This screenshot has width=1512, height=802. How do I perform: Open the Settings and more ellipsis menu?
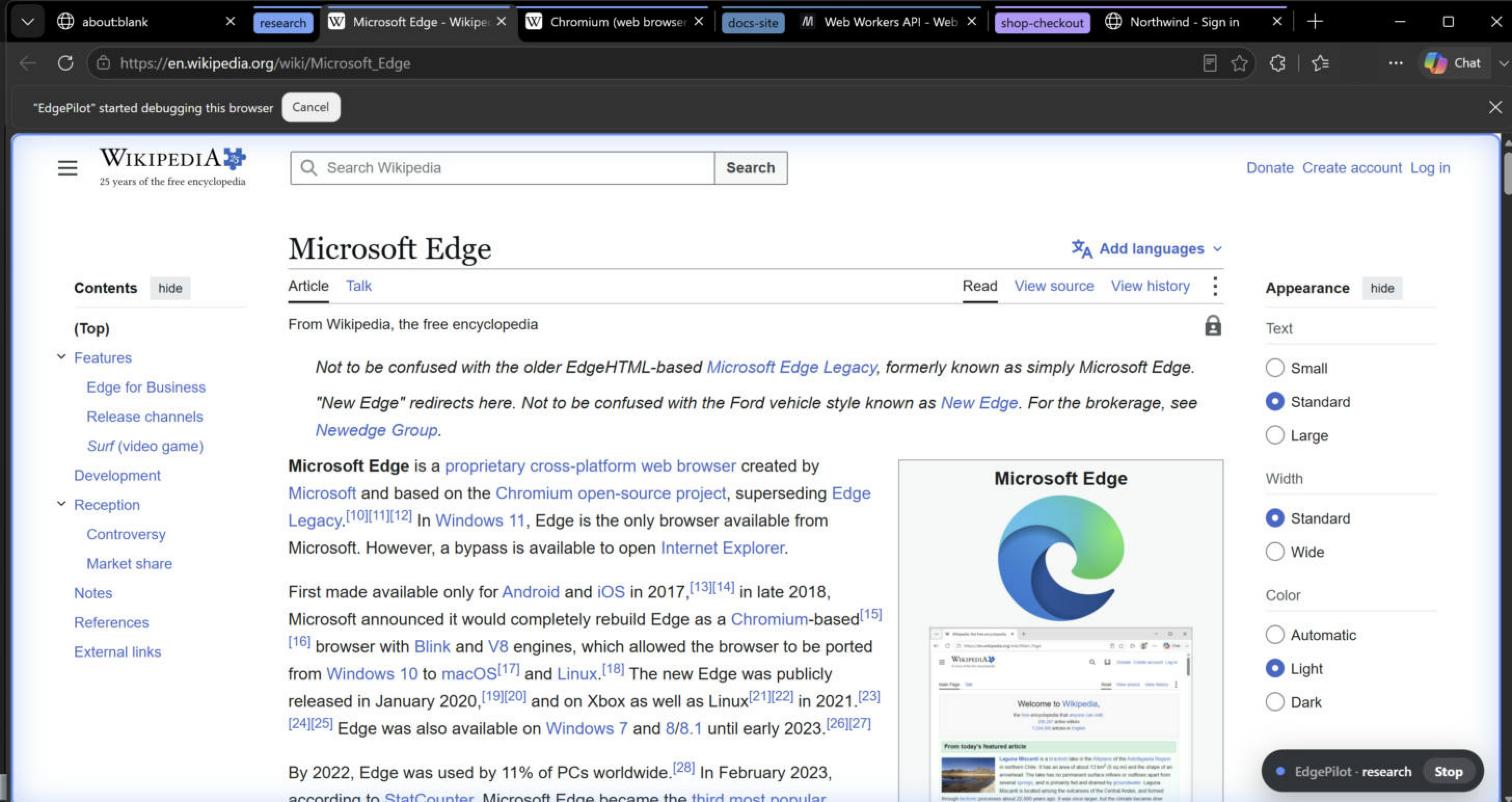click(x=1396, y=63)
